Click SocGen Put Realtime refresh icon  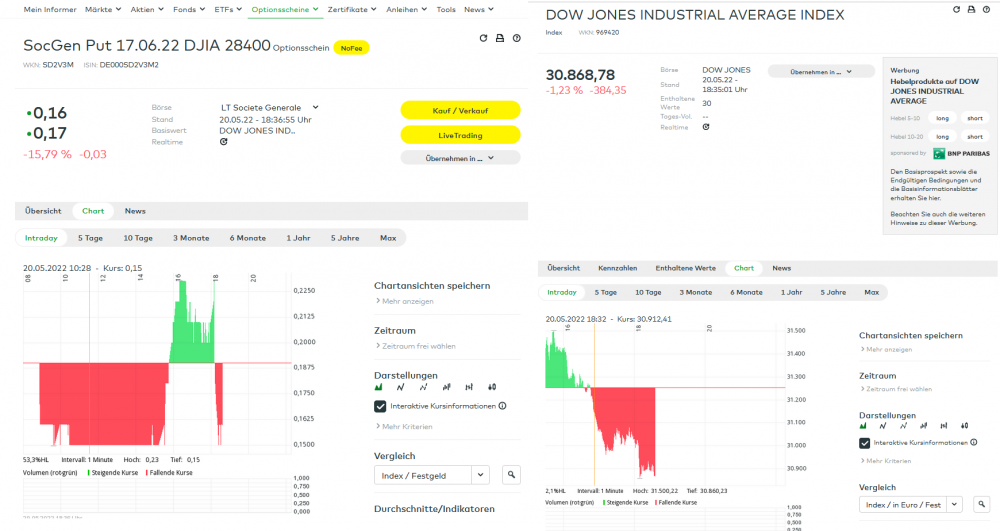pos(223,142)
